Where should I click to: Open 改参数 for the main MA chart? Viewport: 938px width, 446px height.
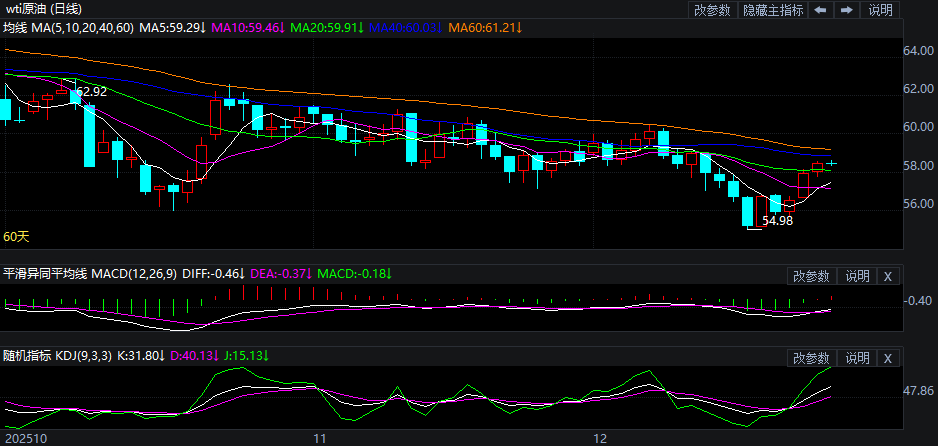click(x=712, y=10)
